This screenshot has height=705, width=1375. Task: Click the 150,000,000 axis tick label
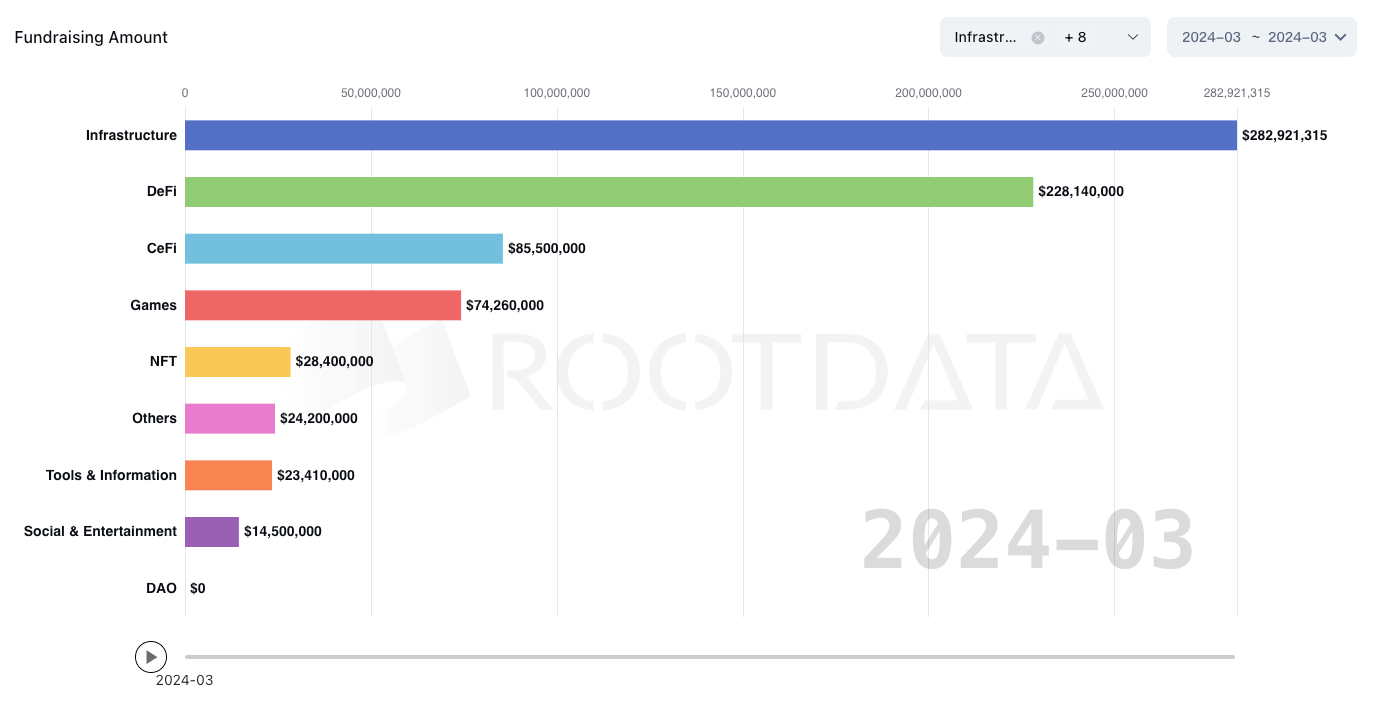(x=743, y=93)
